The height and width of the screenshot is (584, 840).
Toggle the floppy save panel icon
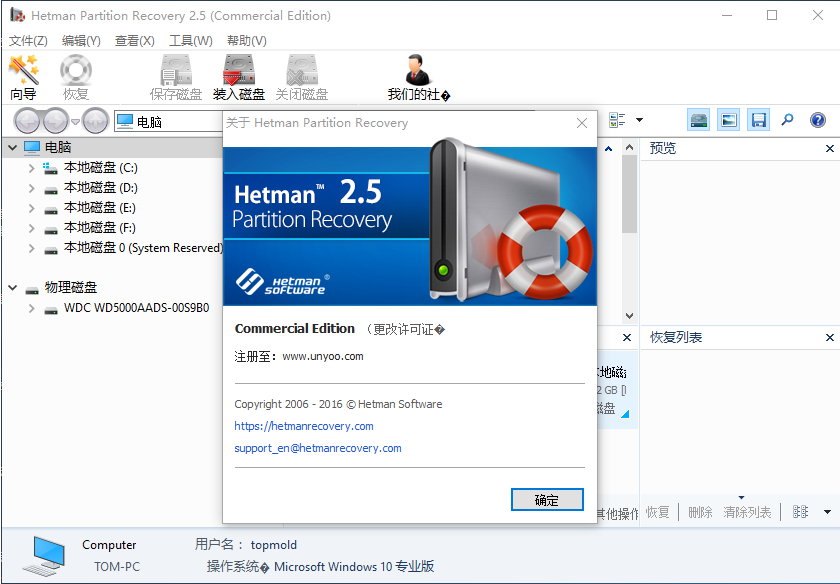[x=759, y=120]
